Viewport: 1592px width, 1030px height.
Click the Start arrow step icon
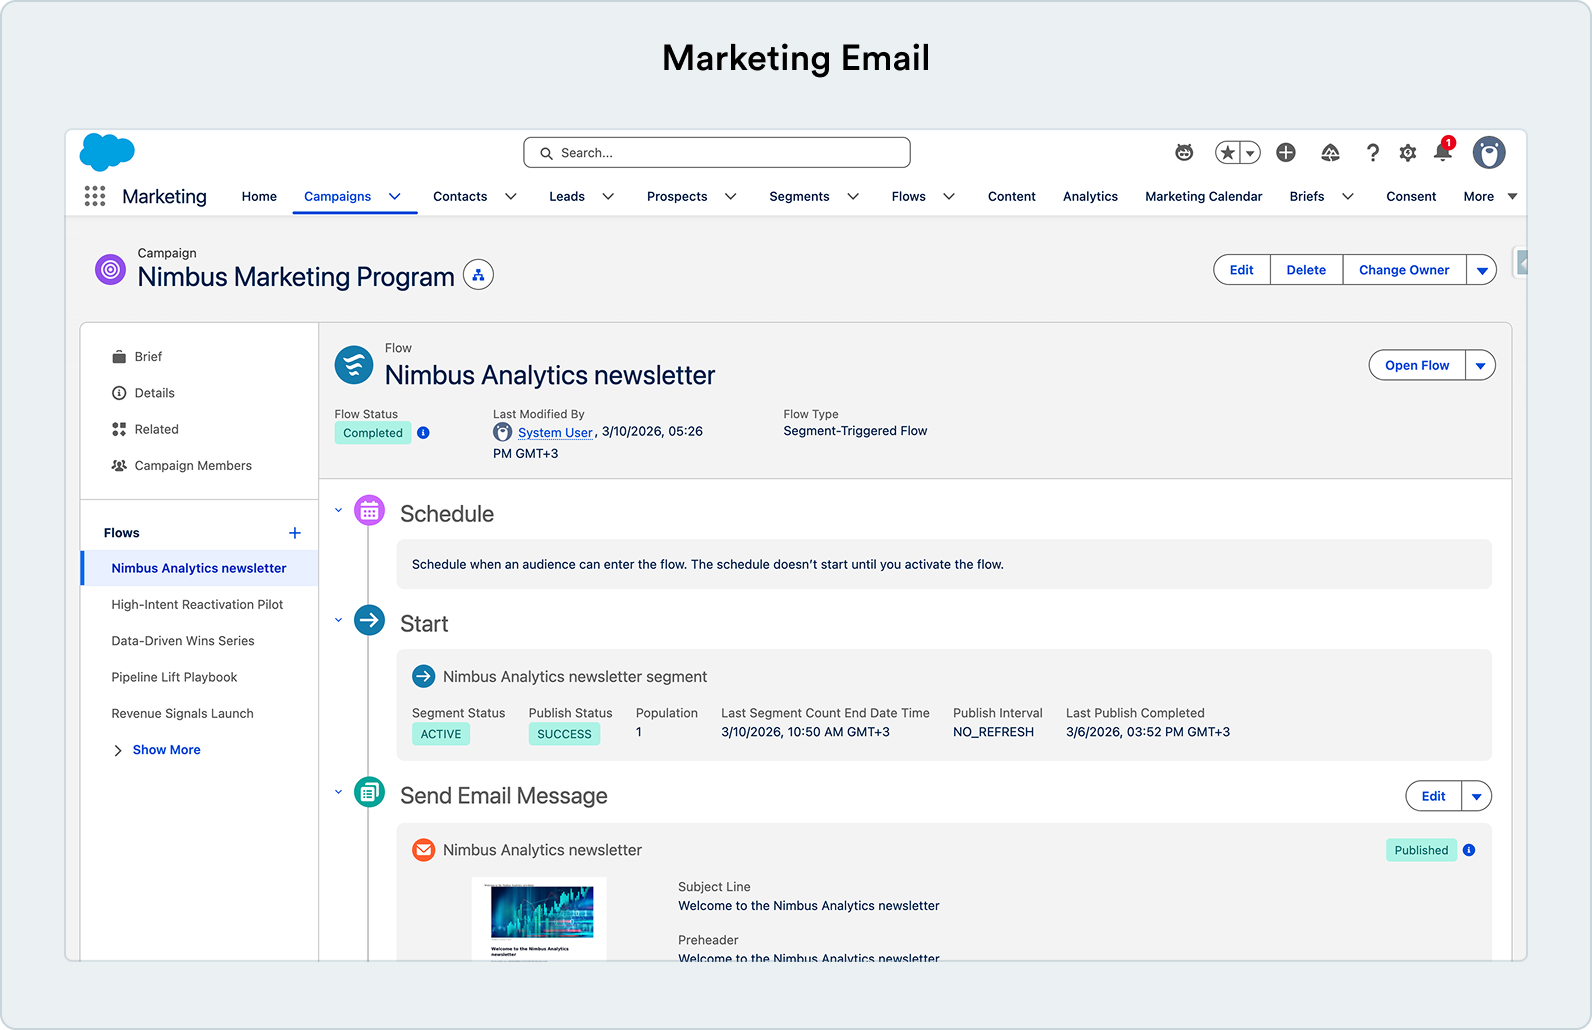click(370, 621)
